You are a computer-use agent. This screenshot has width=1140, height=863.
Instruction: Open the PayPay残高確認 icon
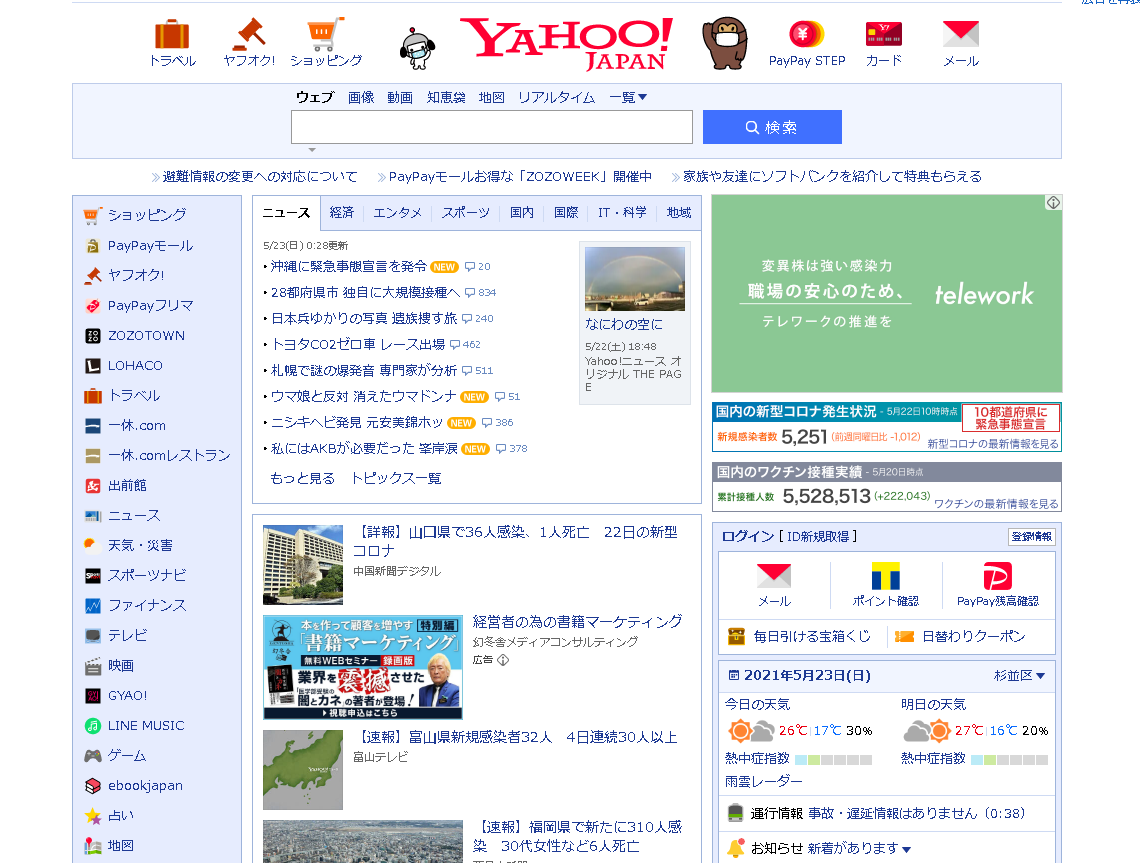(998, 576)
